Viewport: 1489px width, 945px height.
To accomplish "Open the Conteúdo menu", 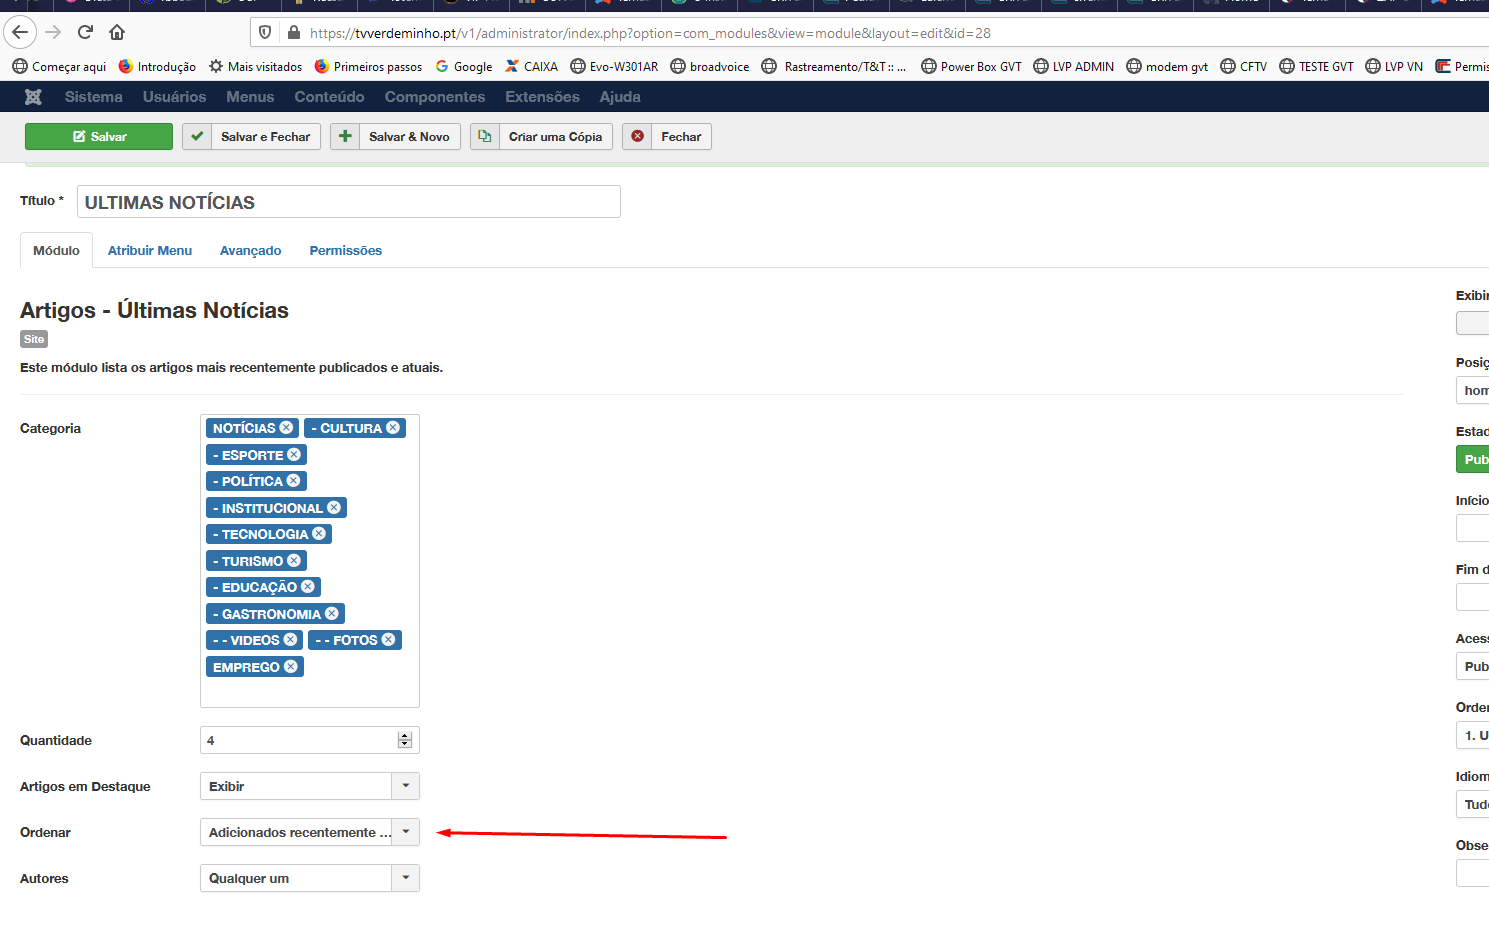I will click(x=329, y=97).
